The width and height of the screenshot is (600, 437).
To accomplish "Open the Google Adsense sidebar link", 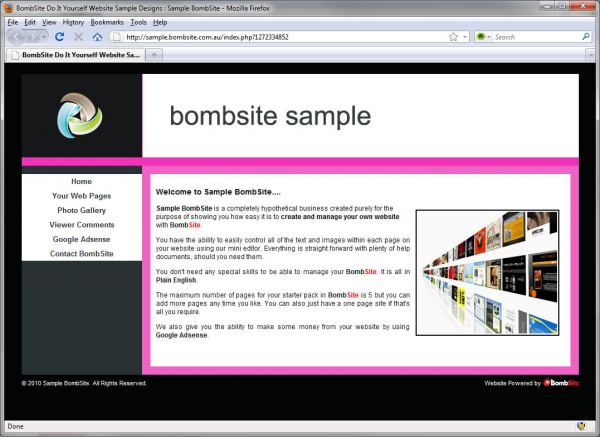I will (82, 239).
